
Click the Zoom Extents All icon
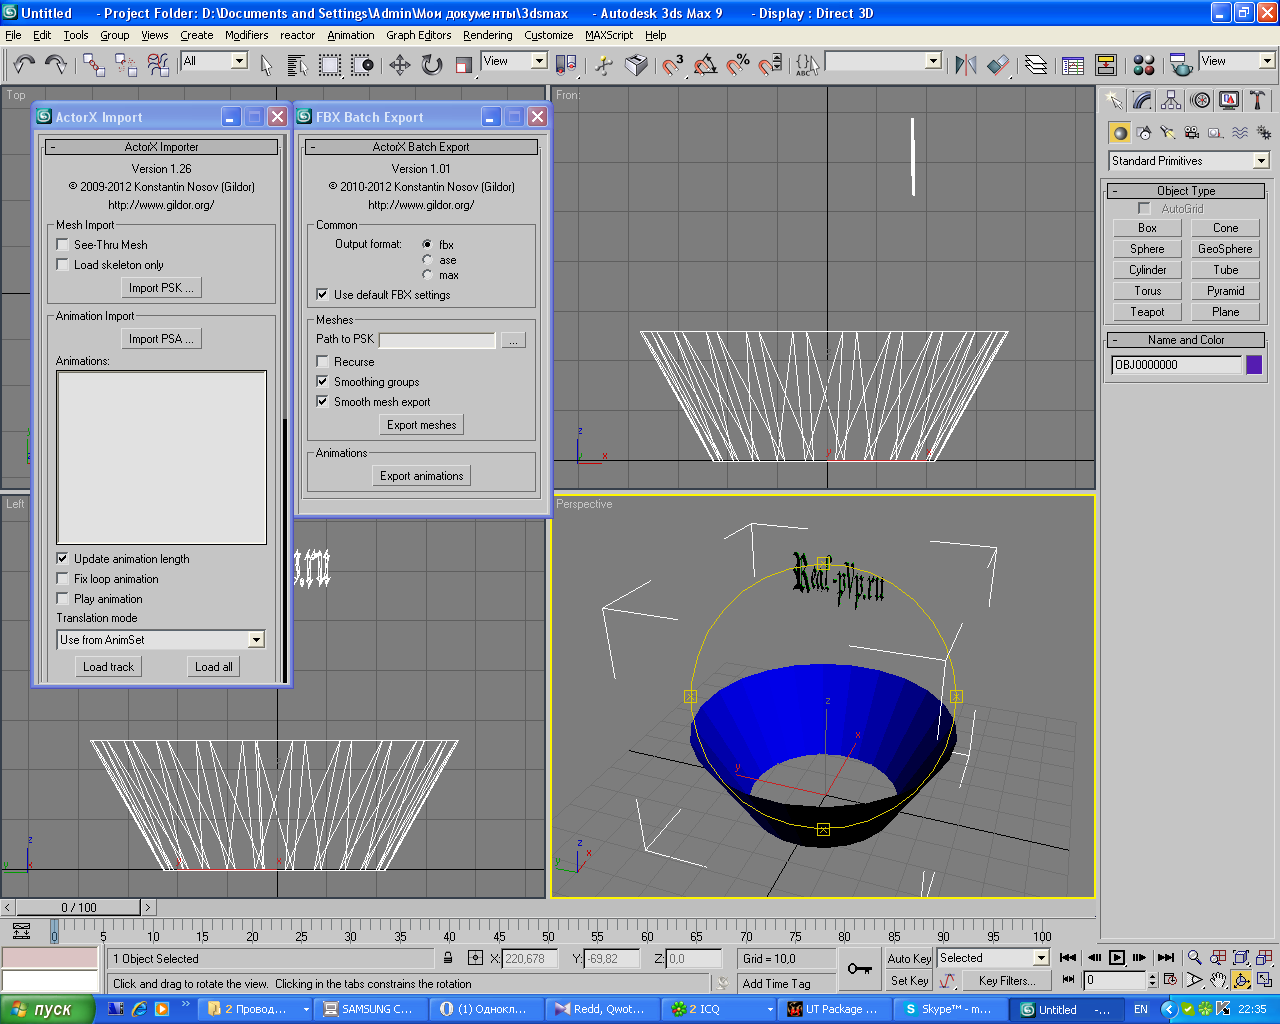click(x=1241, y=957)
